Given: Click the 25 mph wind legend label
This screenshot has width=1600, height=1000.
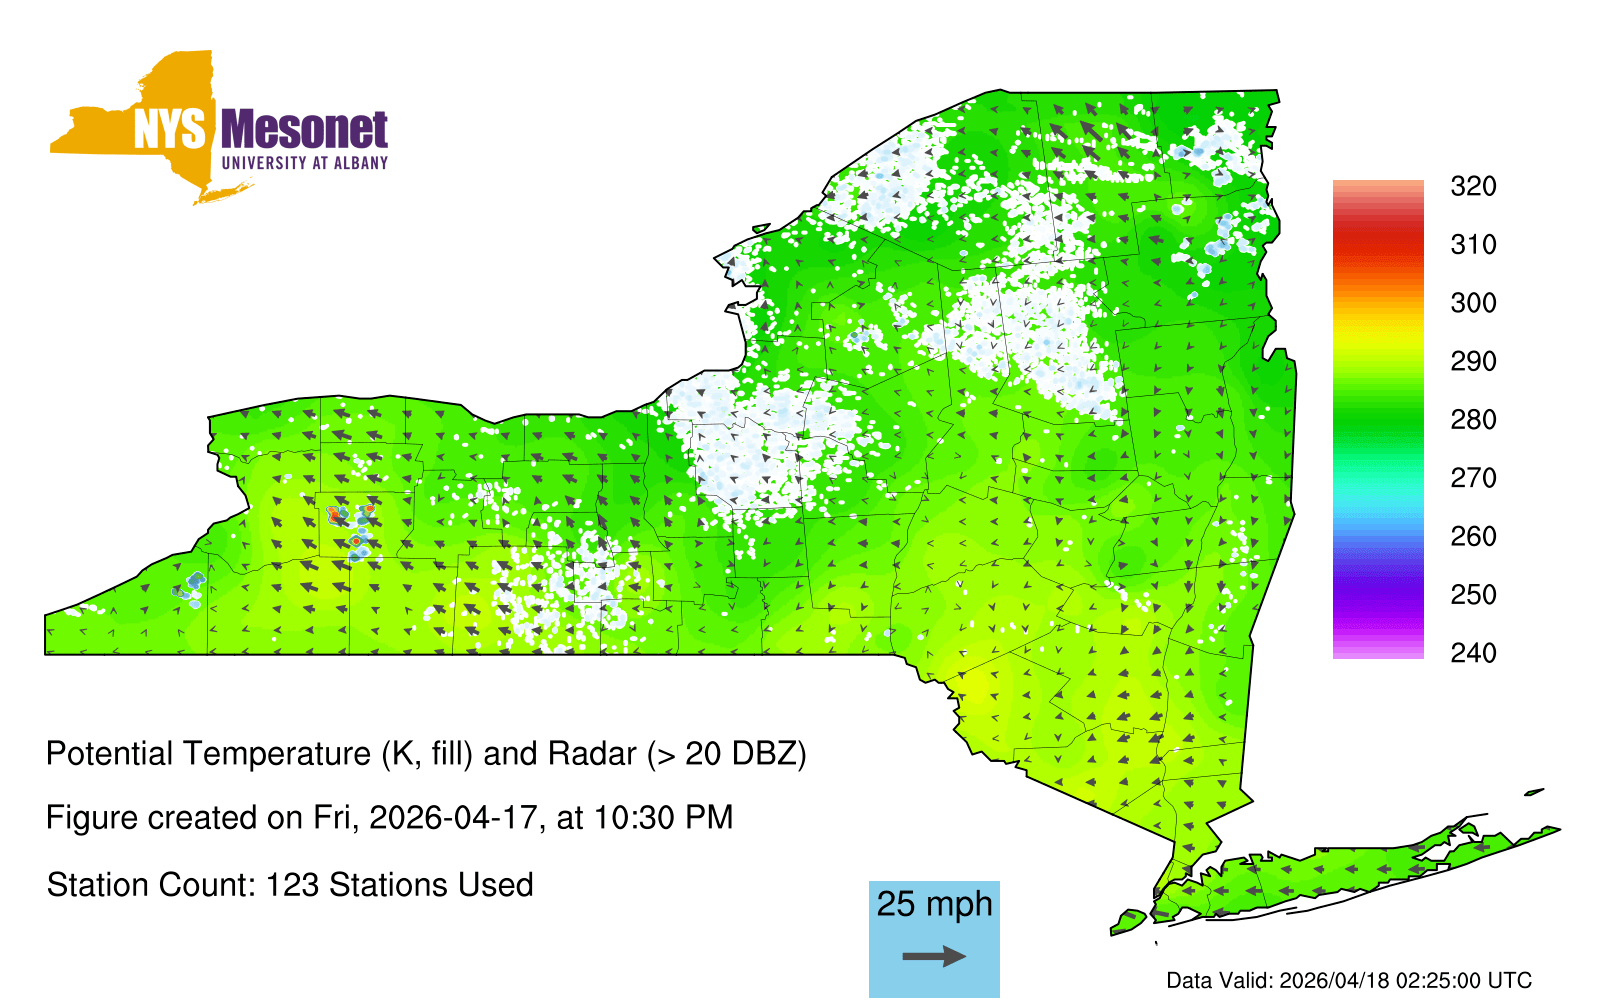Looking at the screenshot, I should [x=934, y=904].
